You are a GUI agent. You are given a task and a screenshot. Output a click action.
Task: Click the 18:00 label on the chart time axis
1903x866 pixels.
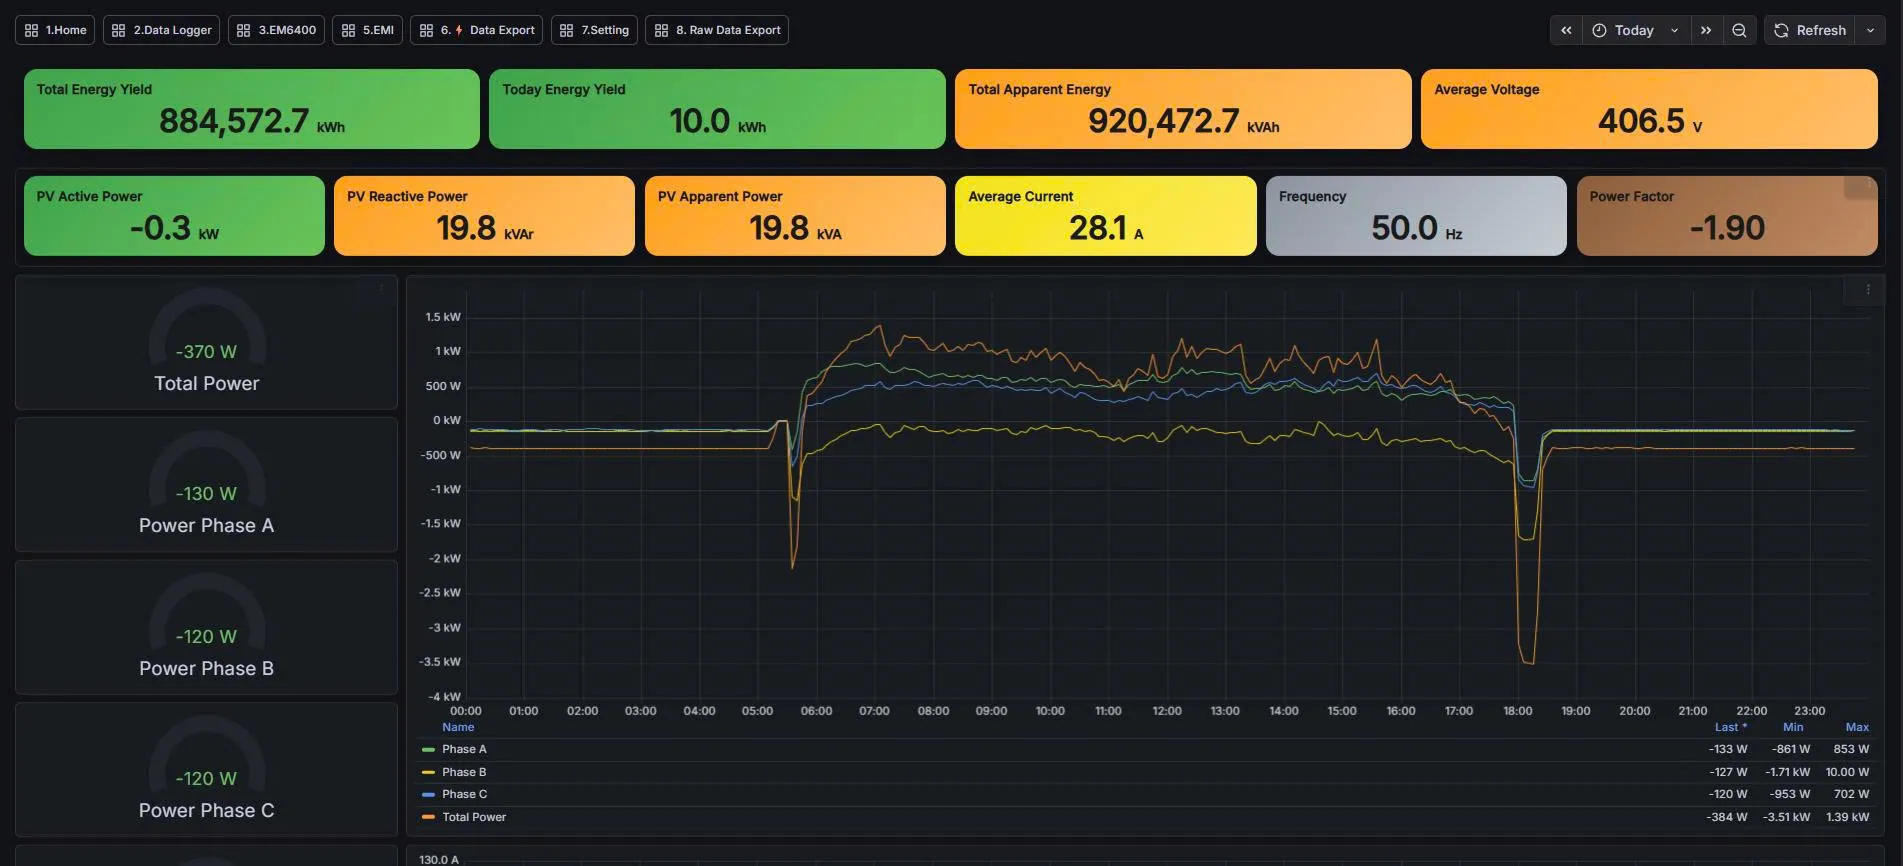click(x=1517, y=711)
